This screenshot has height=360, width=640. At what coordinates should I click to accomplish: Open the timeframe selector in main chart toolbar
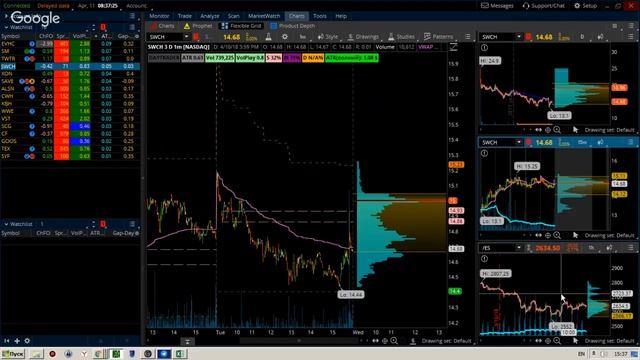click(x=303, y=37)
